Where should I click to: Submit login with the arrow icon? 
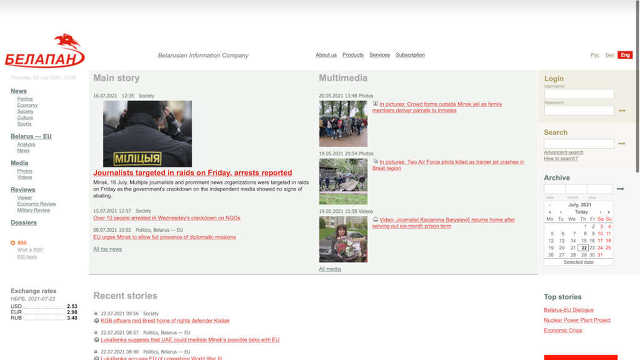622,110
